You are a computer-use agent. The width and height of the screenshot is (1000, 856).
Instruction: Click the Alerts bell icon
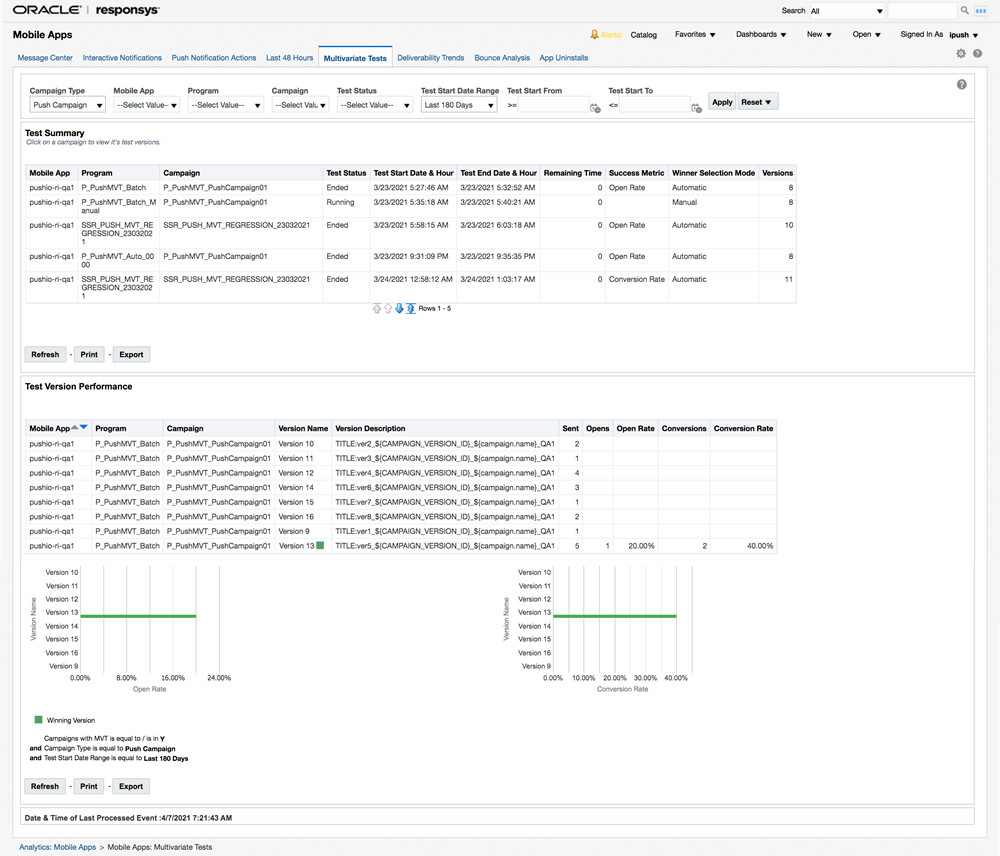click(x=595, y=34)
